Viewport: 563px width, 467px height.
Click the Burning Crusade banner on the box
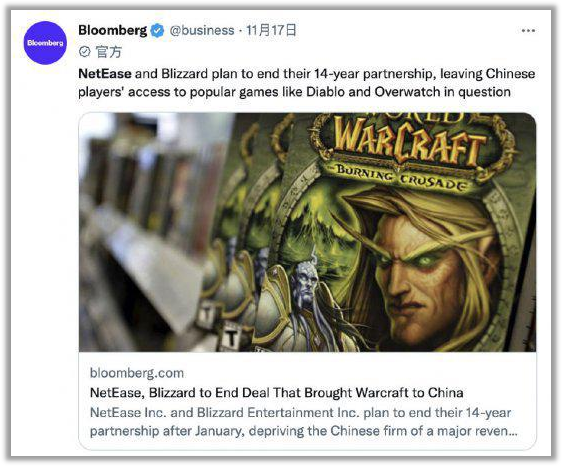pos(402,177)
